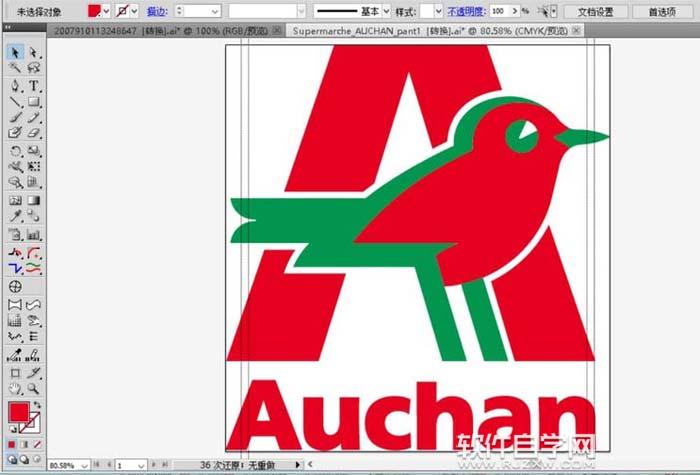
Task: Close the Supermarche_AUCHAN_pant1 document tab
Action: tap(576, 30)
